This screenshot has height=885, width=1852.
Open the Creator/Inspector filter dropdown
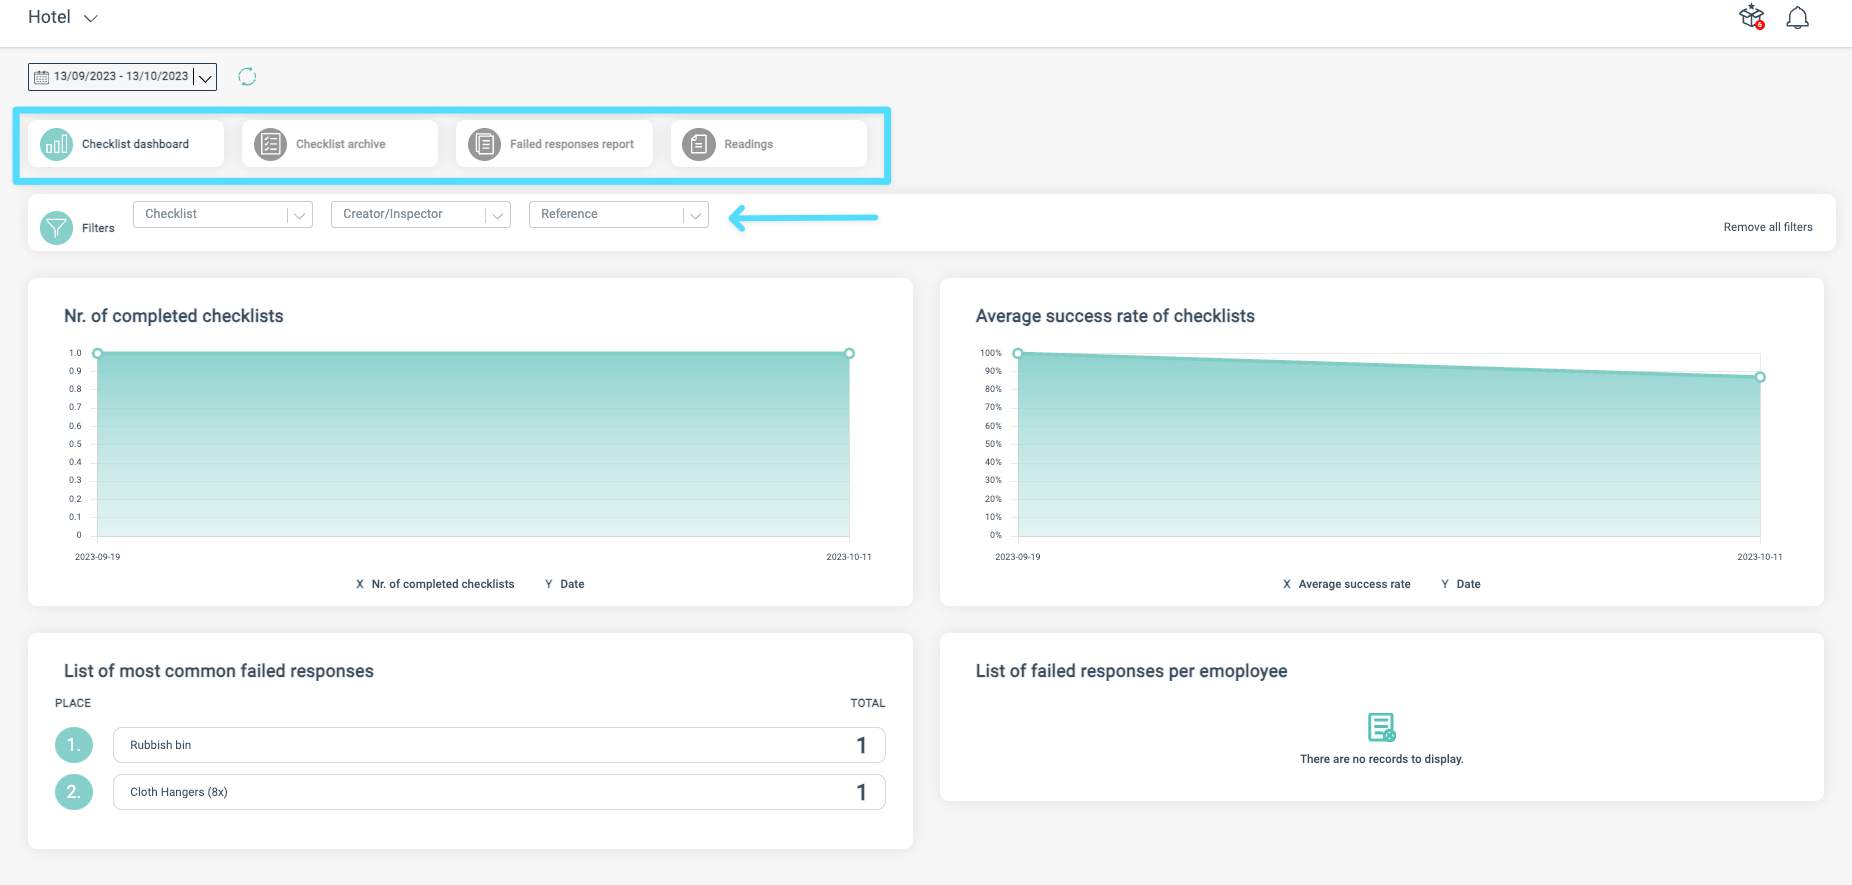[x=421, y=214]
